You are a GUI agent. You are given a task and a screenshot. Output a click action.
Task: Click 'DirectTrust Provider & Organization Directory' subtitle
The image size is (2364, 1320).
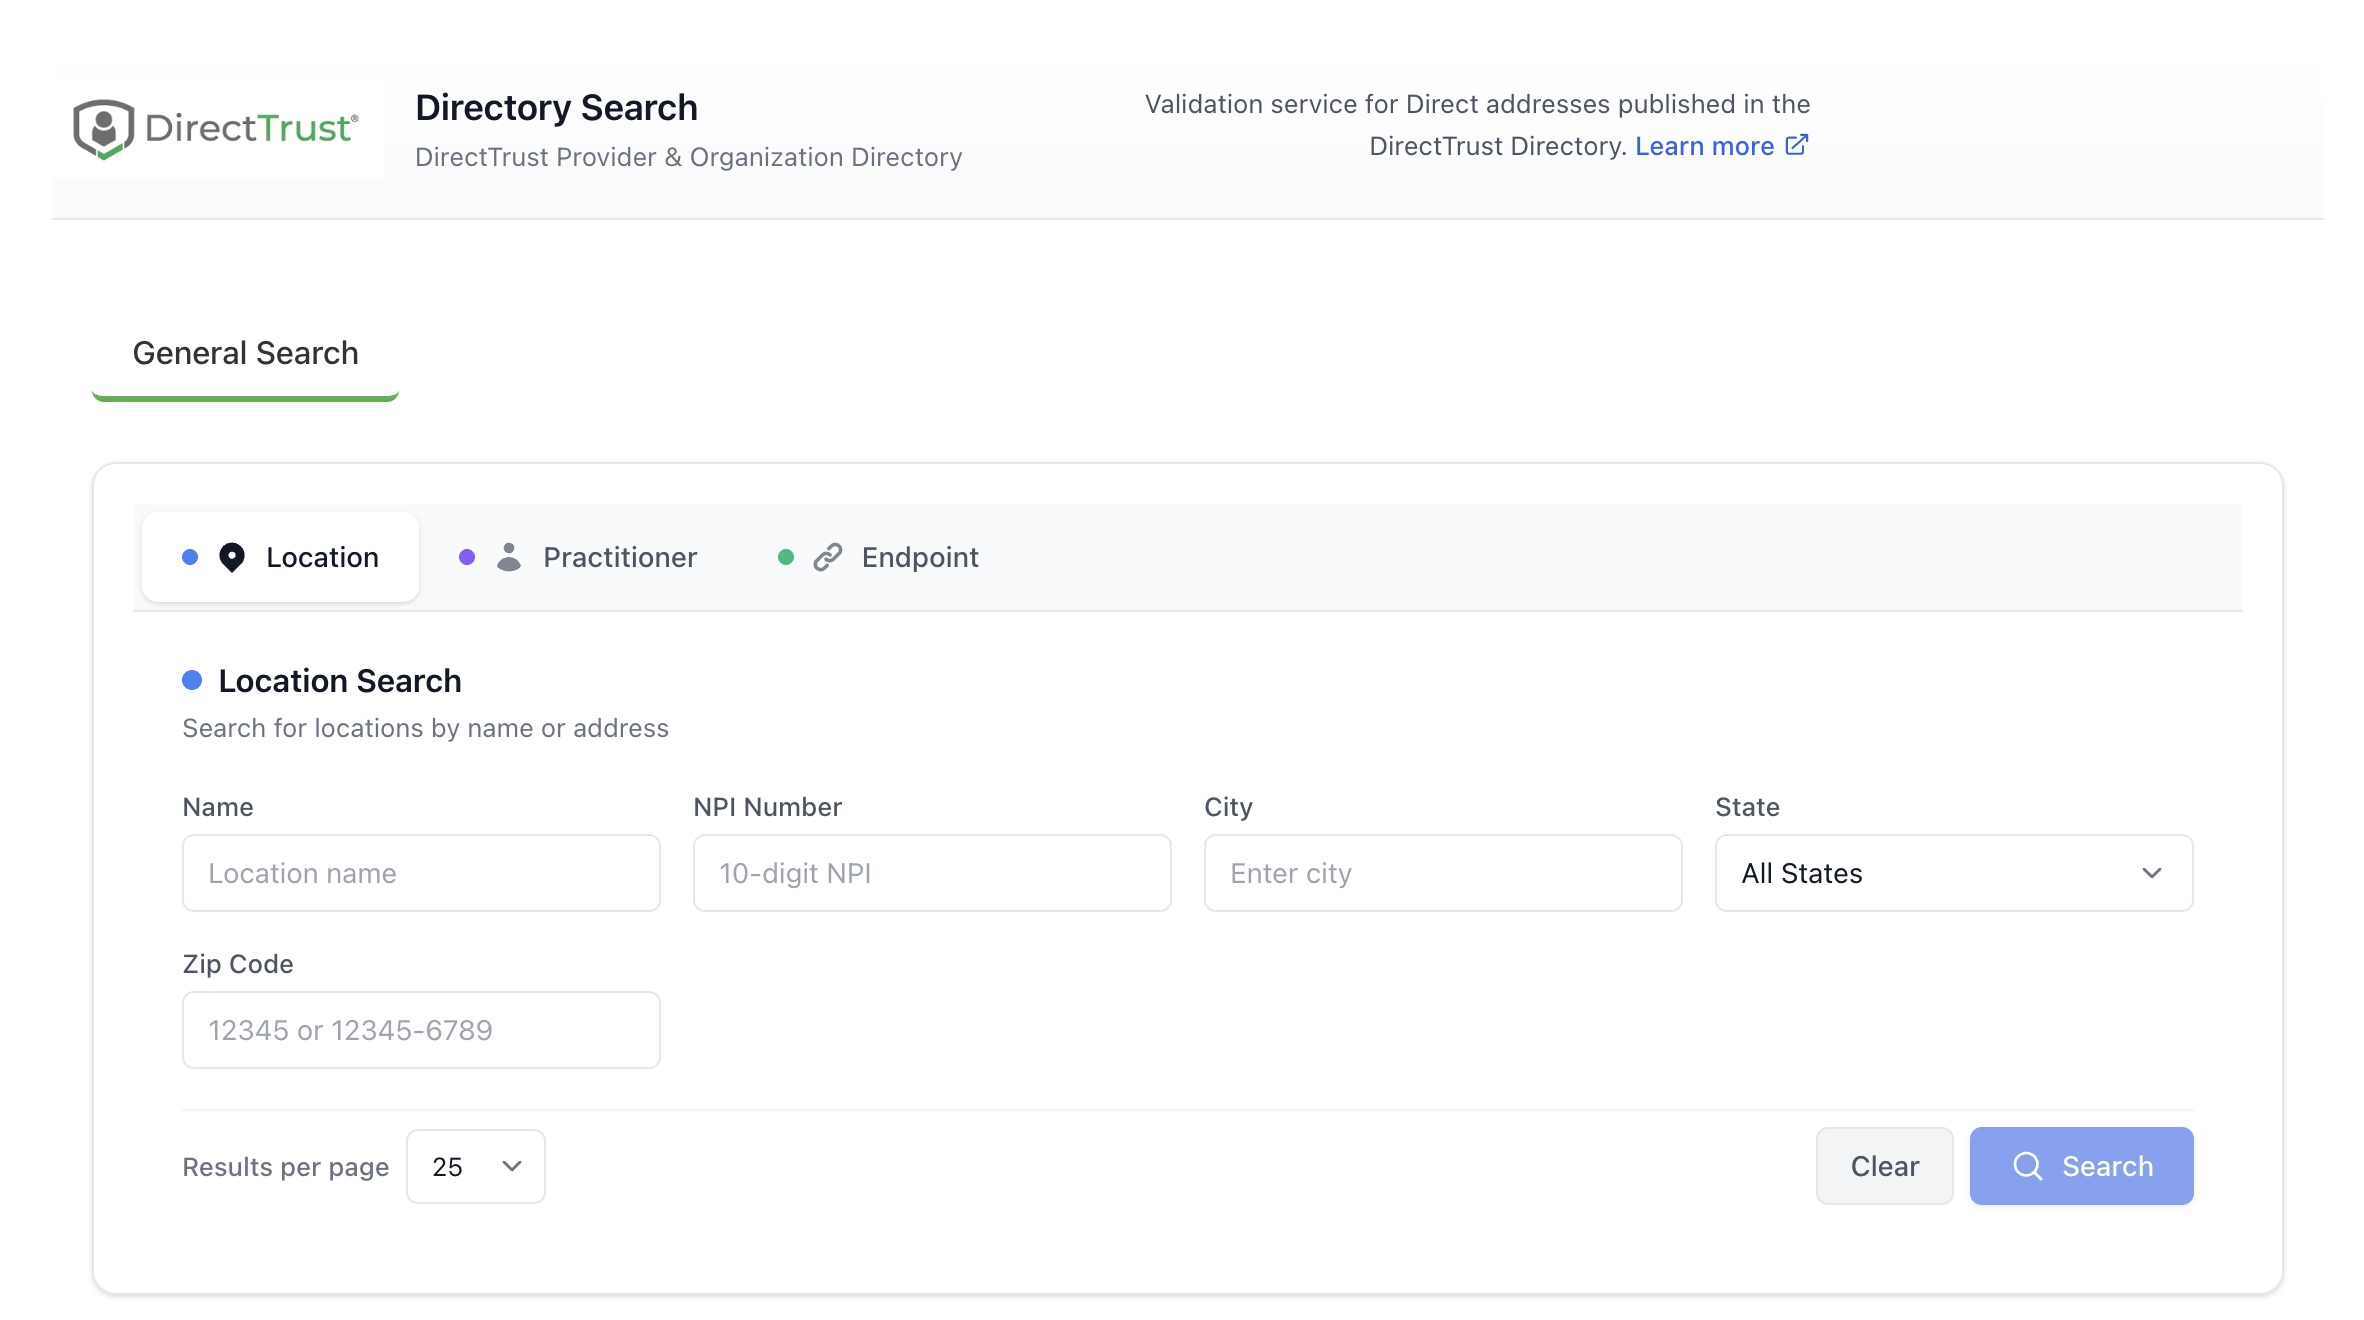pos(688,157)
